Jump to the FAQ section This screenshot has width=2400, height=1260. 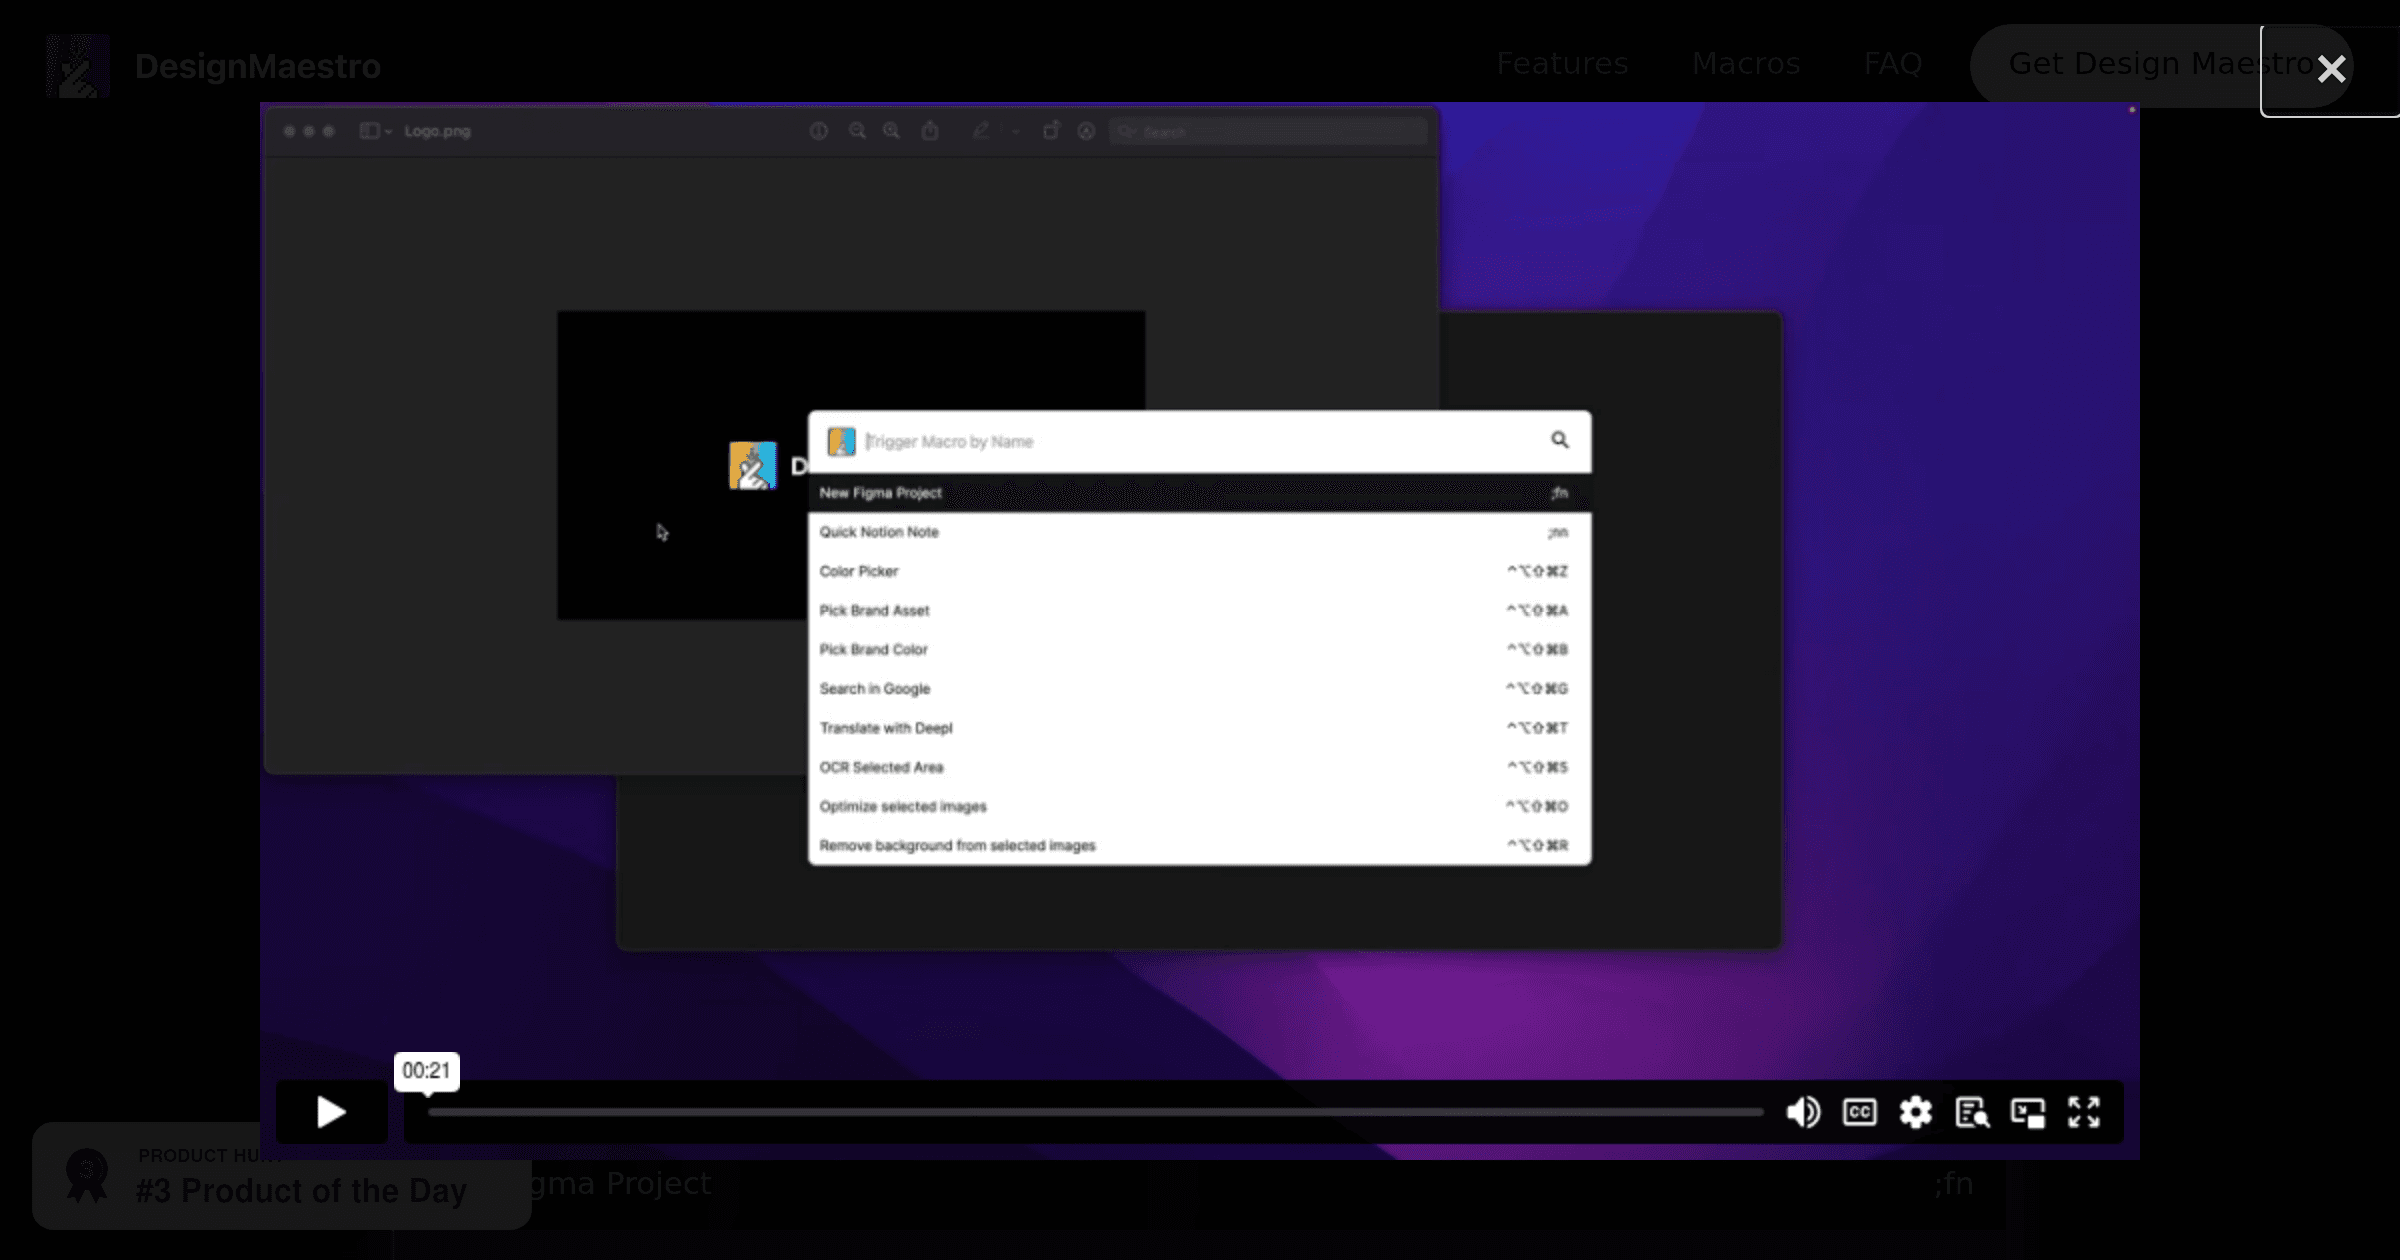1893,64
